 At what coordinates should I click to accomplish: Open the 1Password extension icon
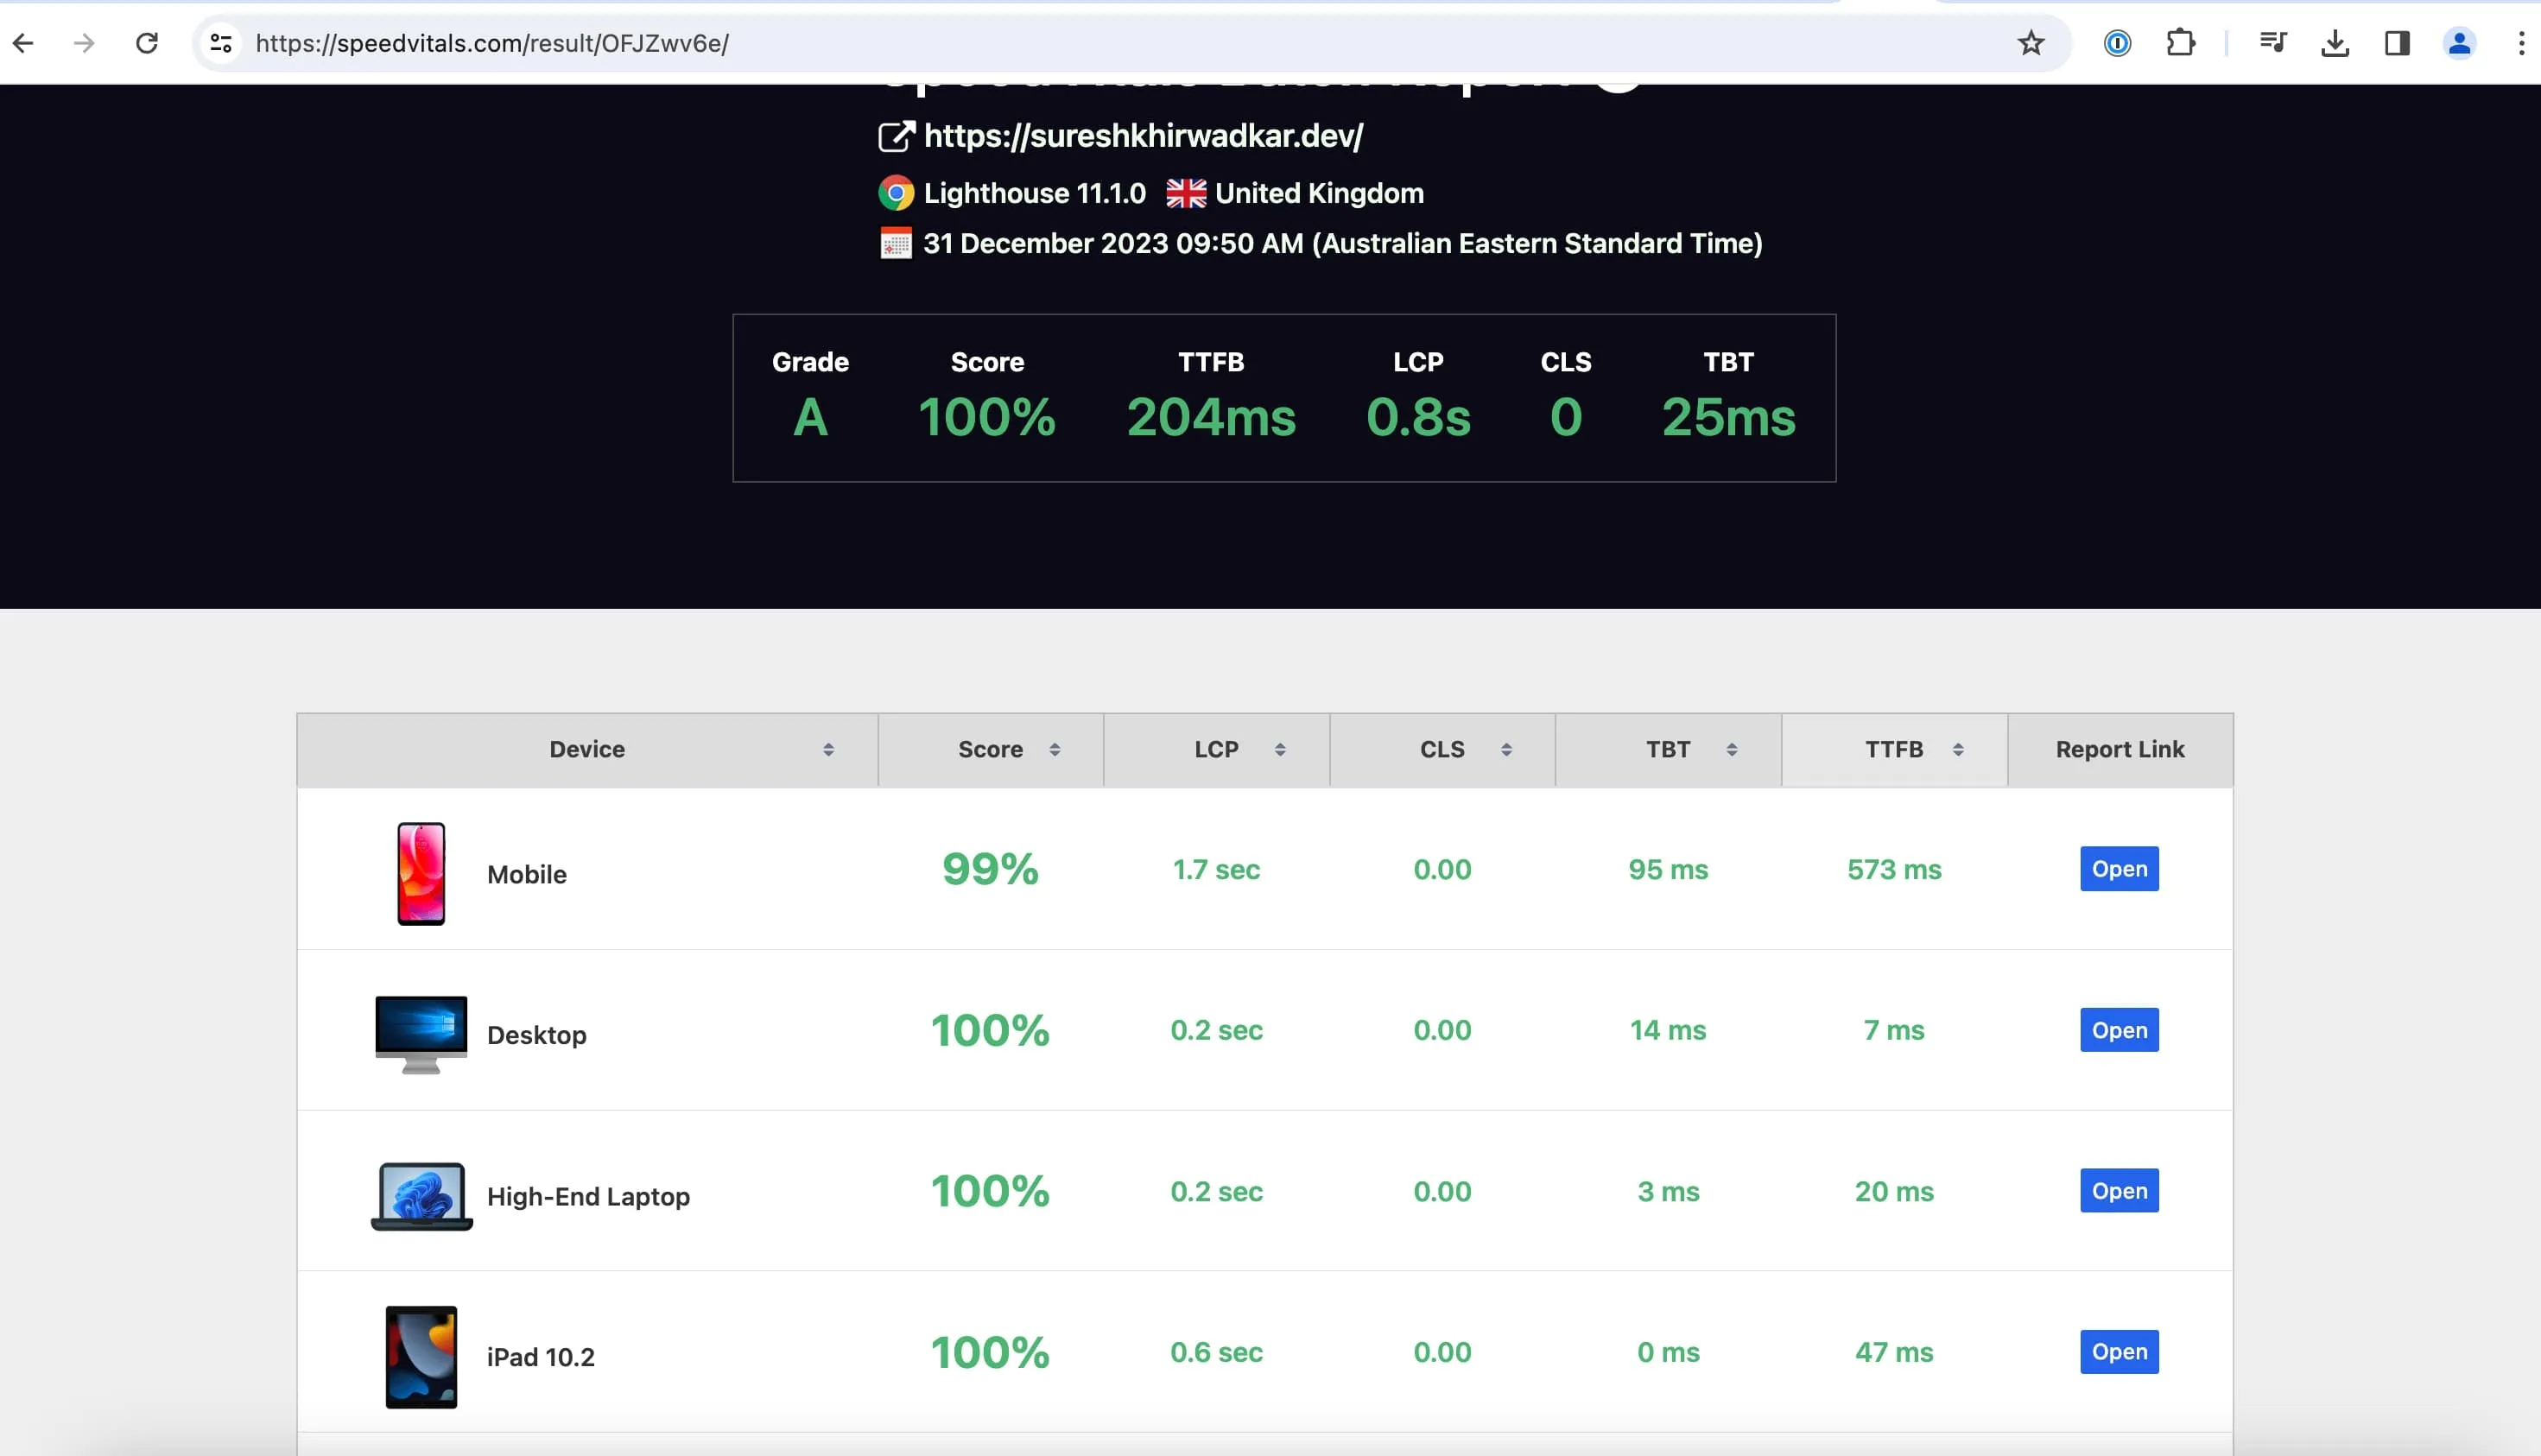(2117, 43)
